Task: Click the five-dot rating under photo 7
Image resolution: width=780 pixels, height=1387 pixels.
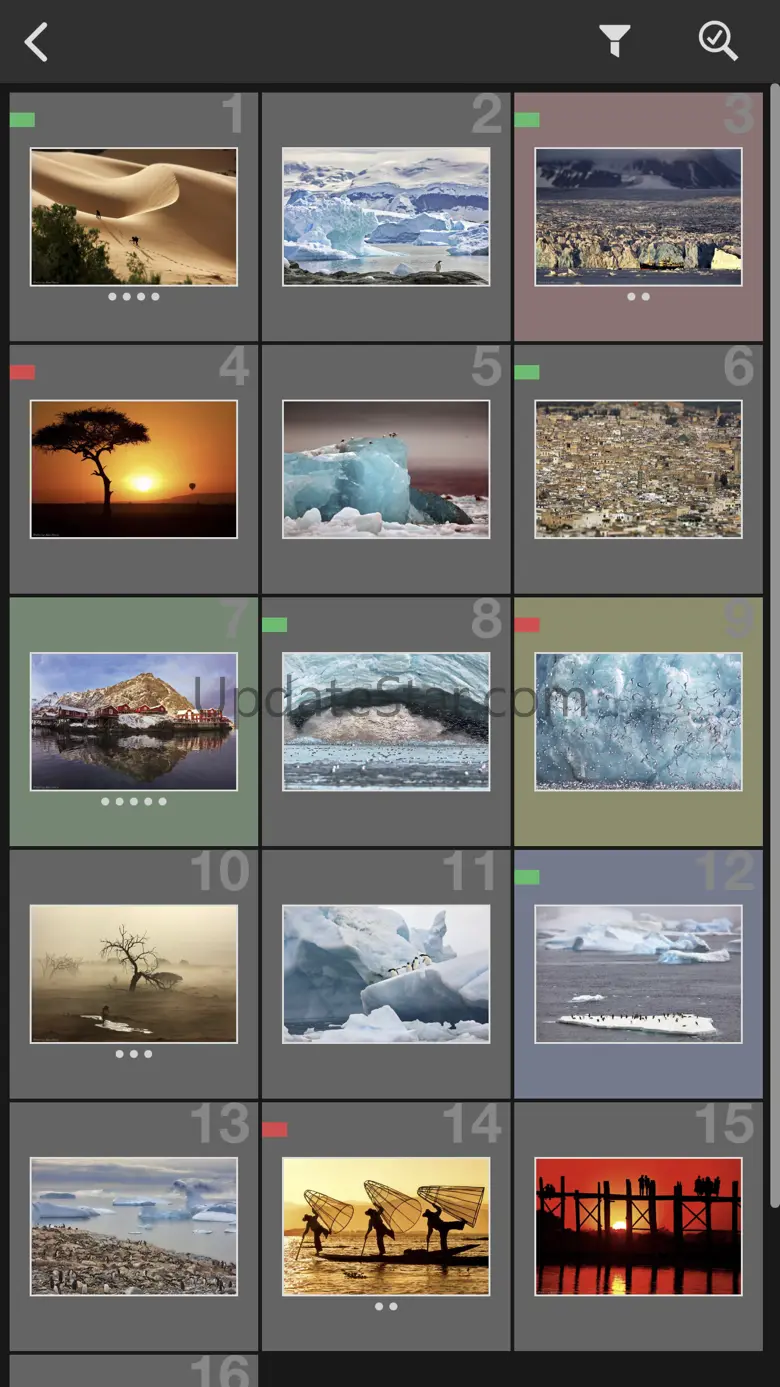Action: point(133,802)
